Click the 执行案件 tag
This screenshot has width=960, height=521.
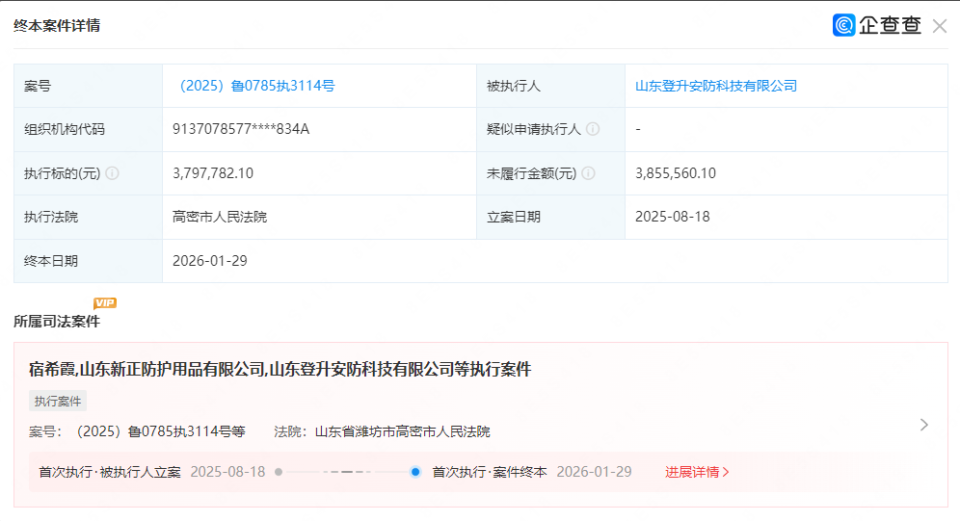(x=58, y=401)
